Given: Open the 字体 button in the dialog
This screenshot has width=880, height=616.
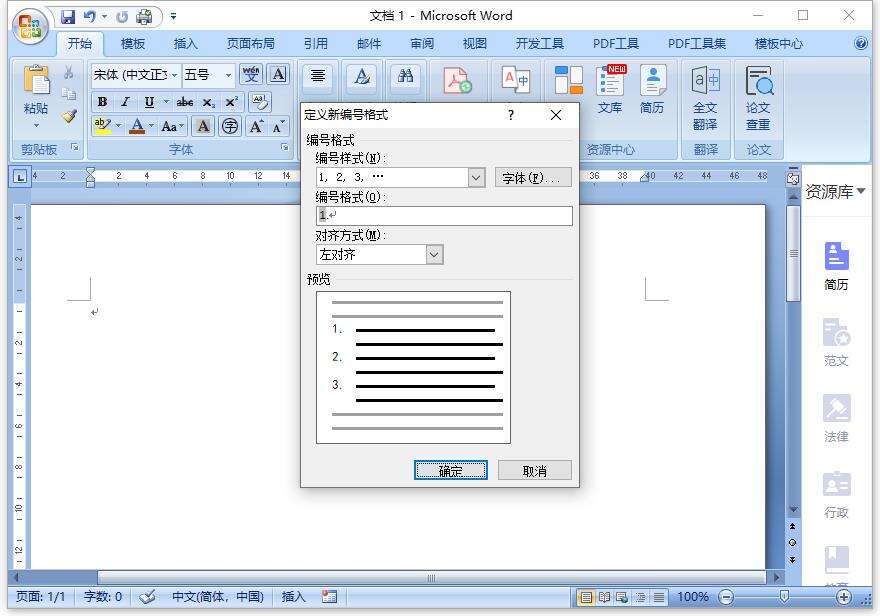Looking at the screenshot, I should click(533, 177).
